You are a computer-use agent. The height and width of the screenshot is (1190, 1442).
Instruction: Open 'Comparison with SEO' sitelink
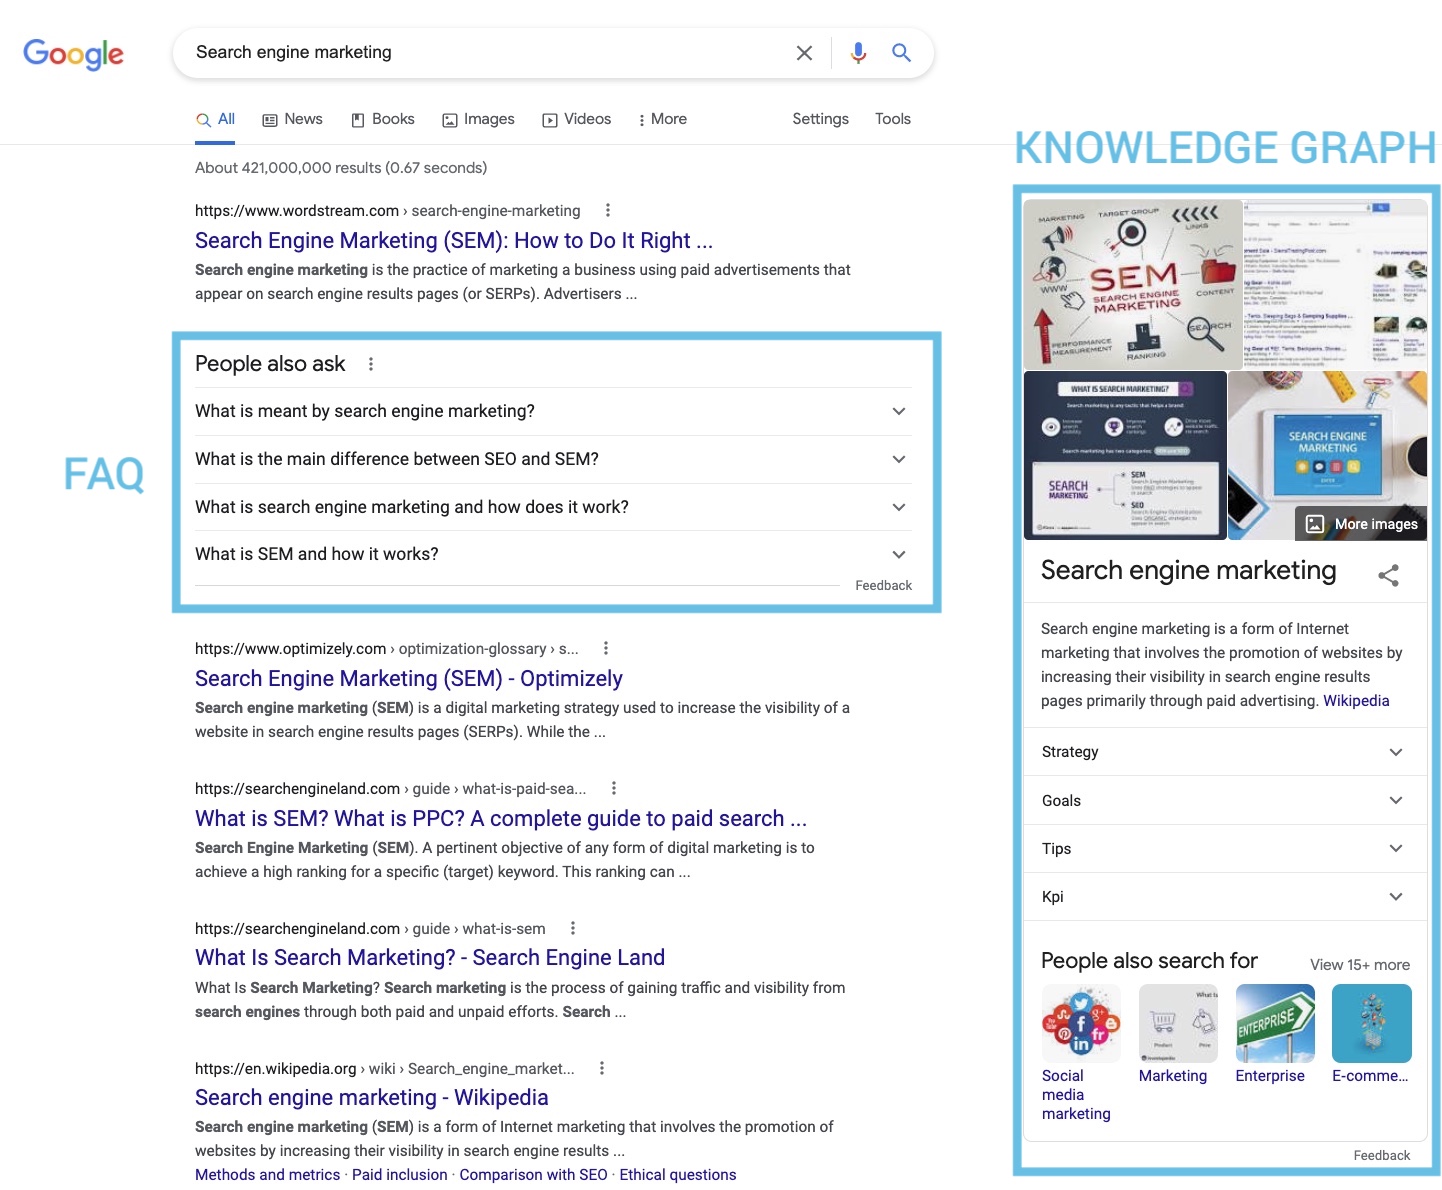click(534, 1175)
